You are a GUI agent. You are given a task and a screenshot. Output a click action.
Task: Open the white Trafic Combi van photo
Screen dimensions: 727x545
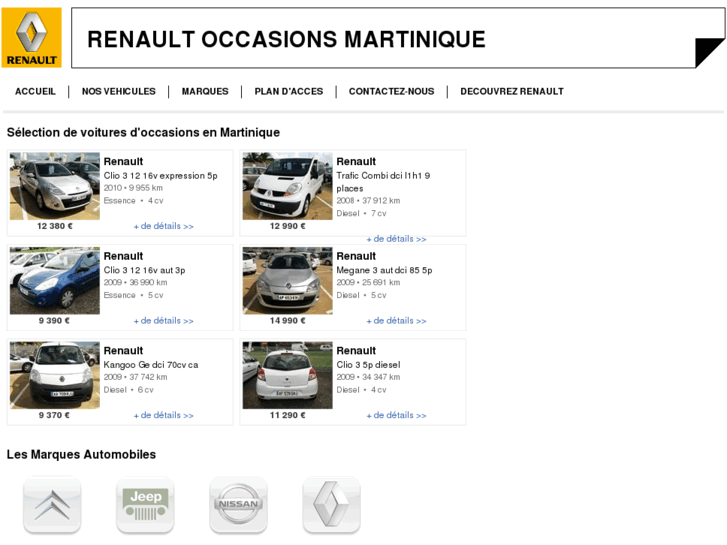click(287, 186)
